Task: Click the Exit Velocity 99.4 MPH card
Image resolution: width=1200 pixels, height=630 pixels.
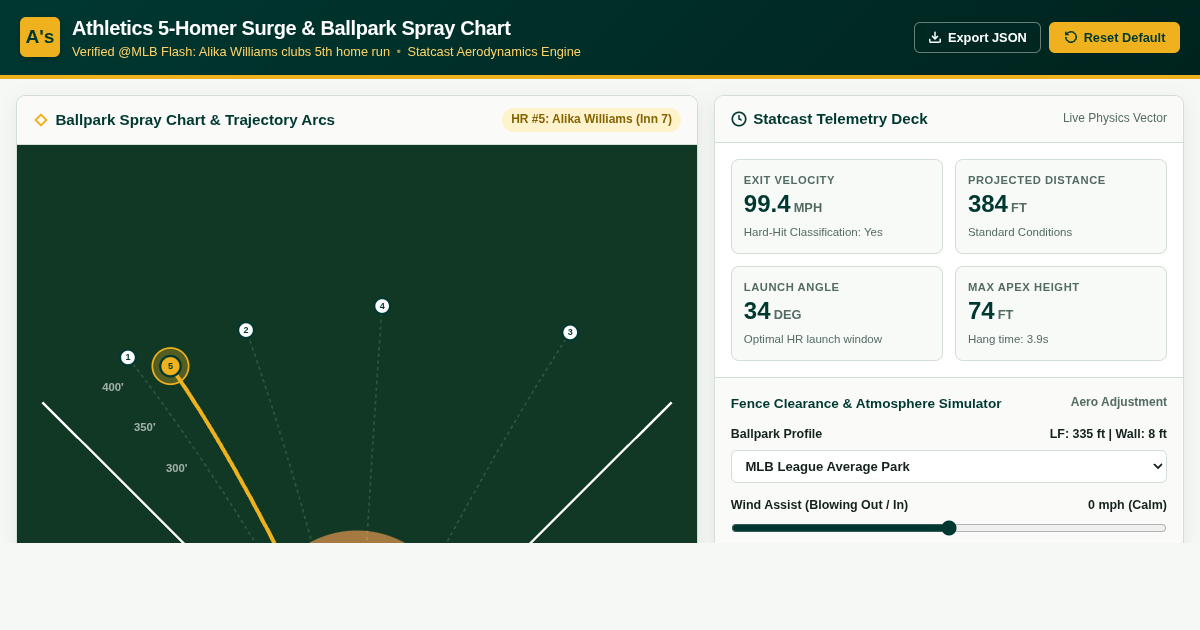Action: click(836, 206)
